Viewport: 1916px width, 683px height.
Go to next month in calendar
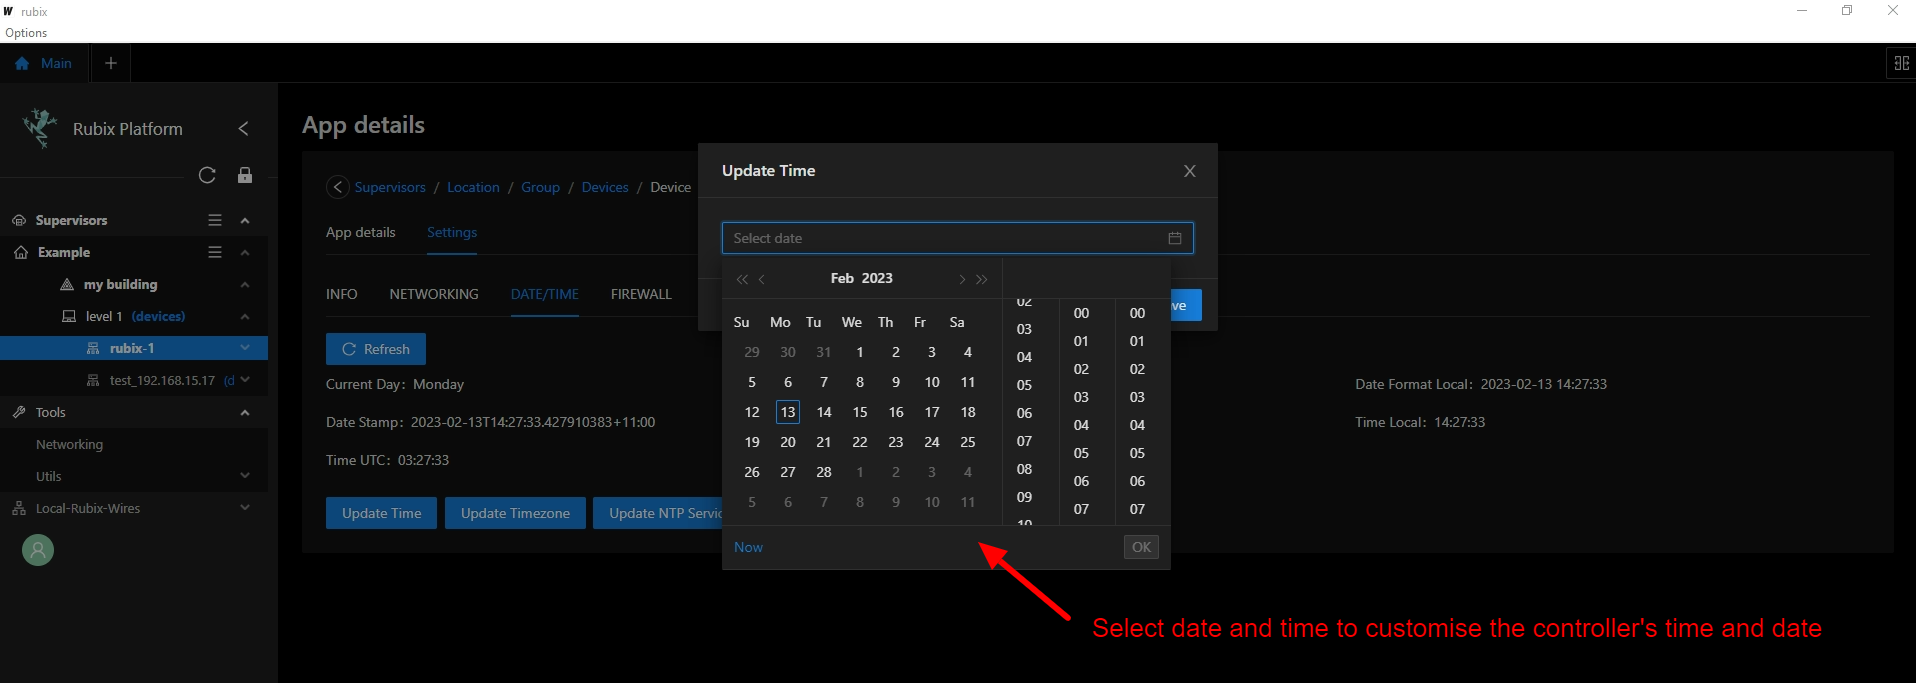point(962,279)
